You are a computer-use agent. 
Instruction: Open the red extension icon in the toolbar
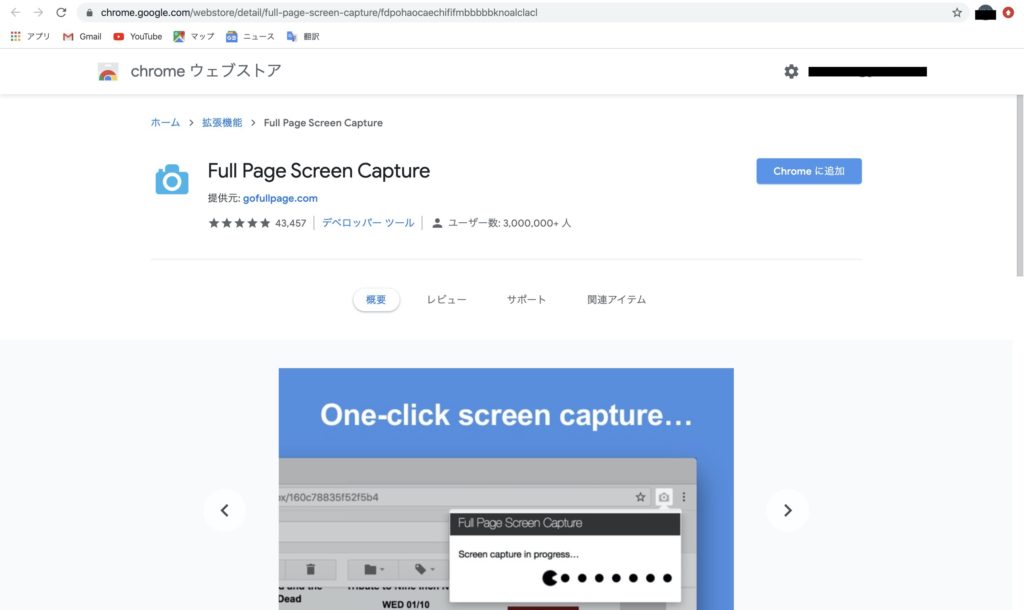(1008, 12)
